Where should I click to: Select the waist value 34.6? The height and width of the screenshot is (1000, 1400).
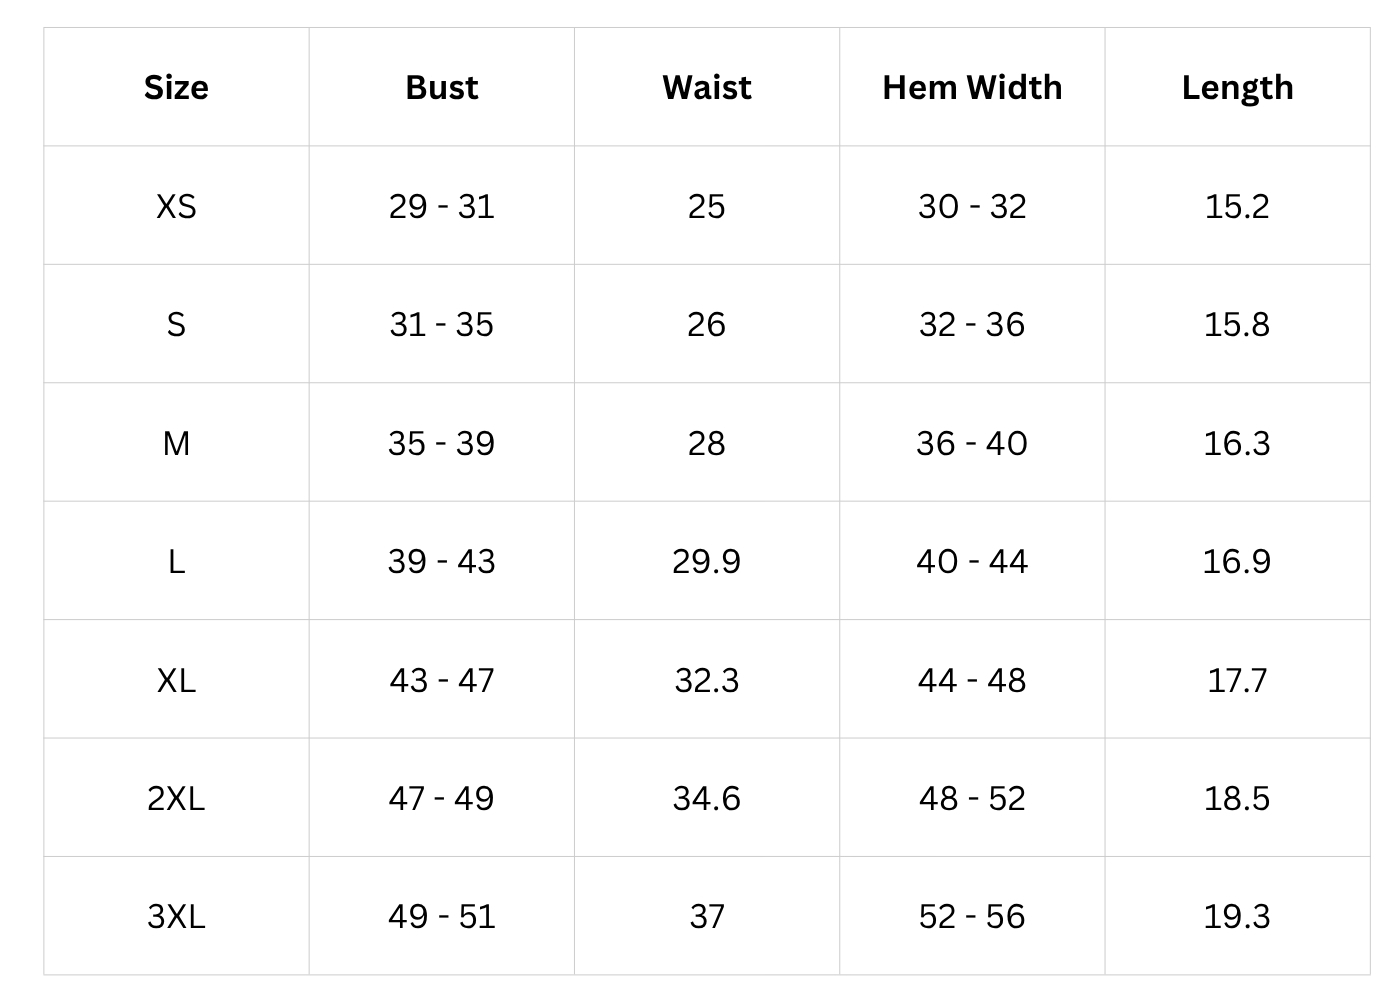point(706,799)
